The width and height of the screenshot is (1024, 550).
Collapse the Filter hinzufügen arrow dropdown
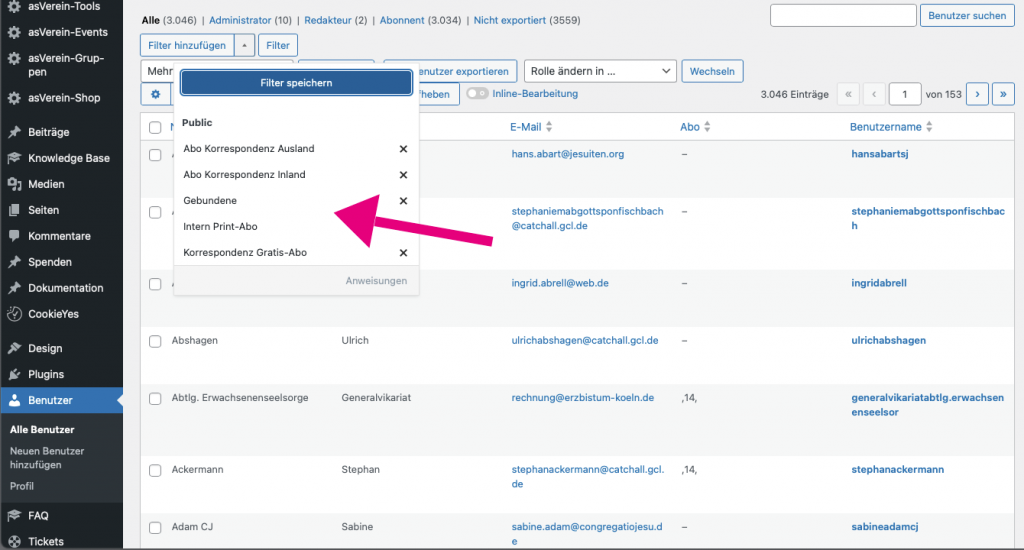[245, 45]
